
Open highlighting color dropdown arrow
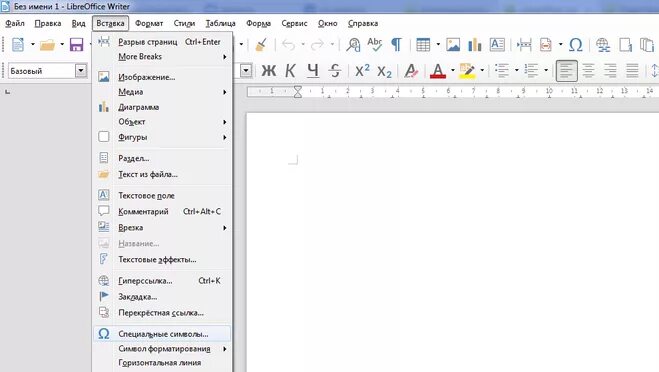(482, 70)
